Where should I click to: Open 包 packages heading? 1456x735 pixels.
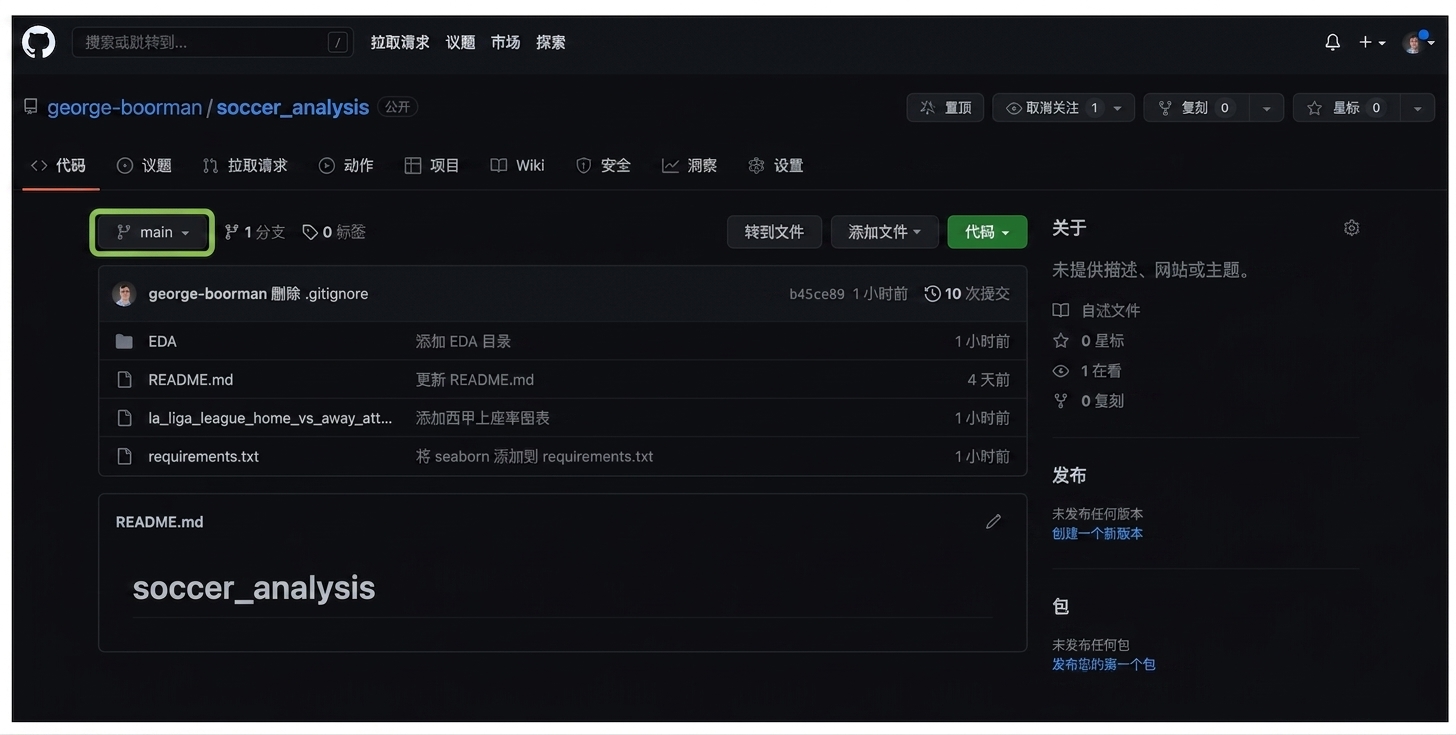tap(1061, 607)
